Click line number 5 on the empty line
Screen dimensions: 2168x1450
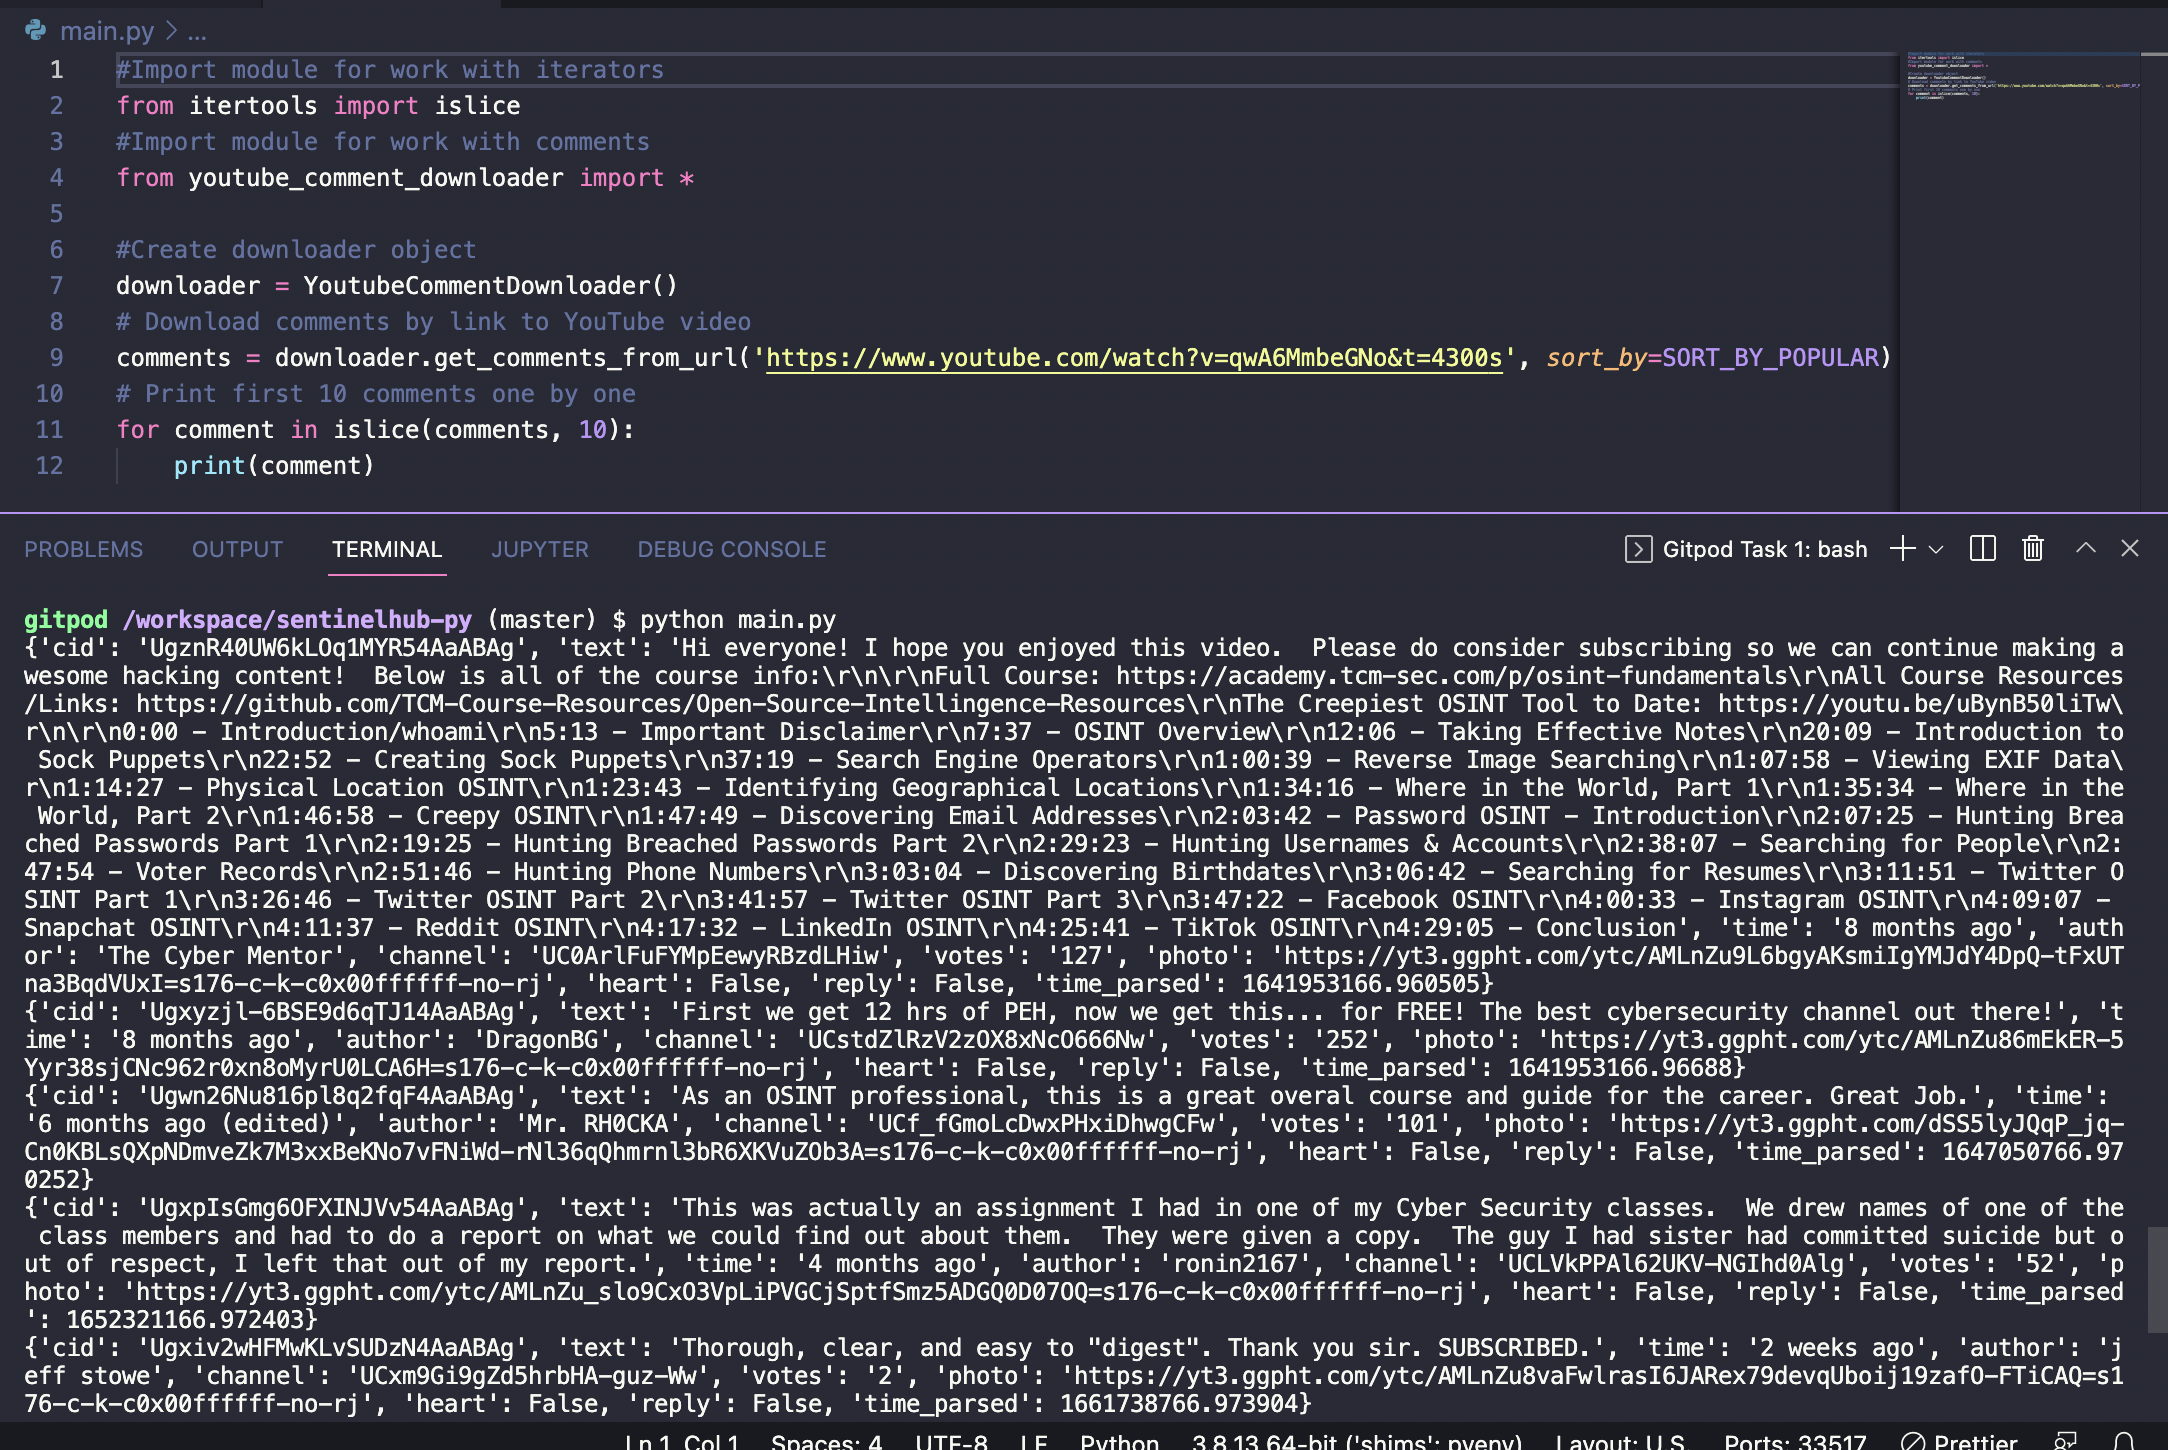[x=57, y=214]
